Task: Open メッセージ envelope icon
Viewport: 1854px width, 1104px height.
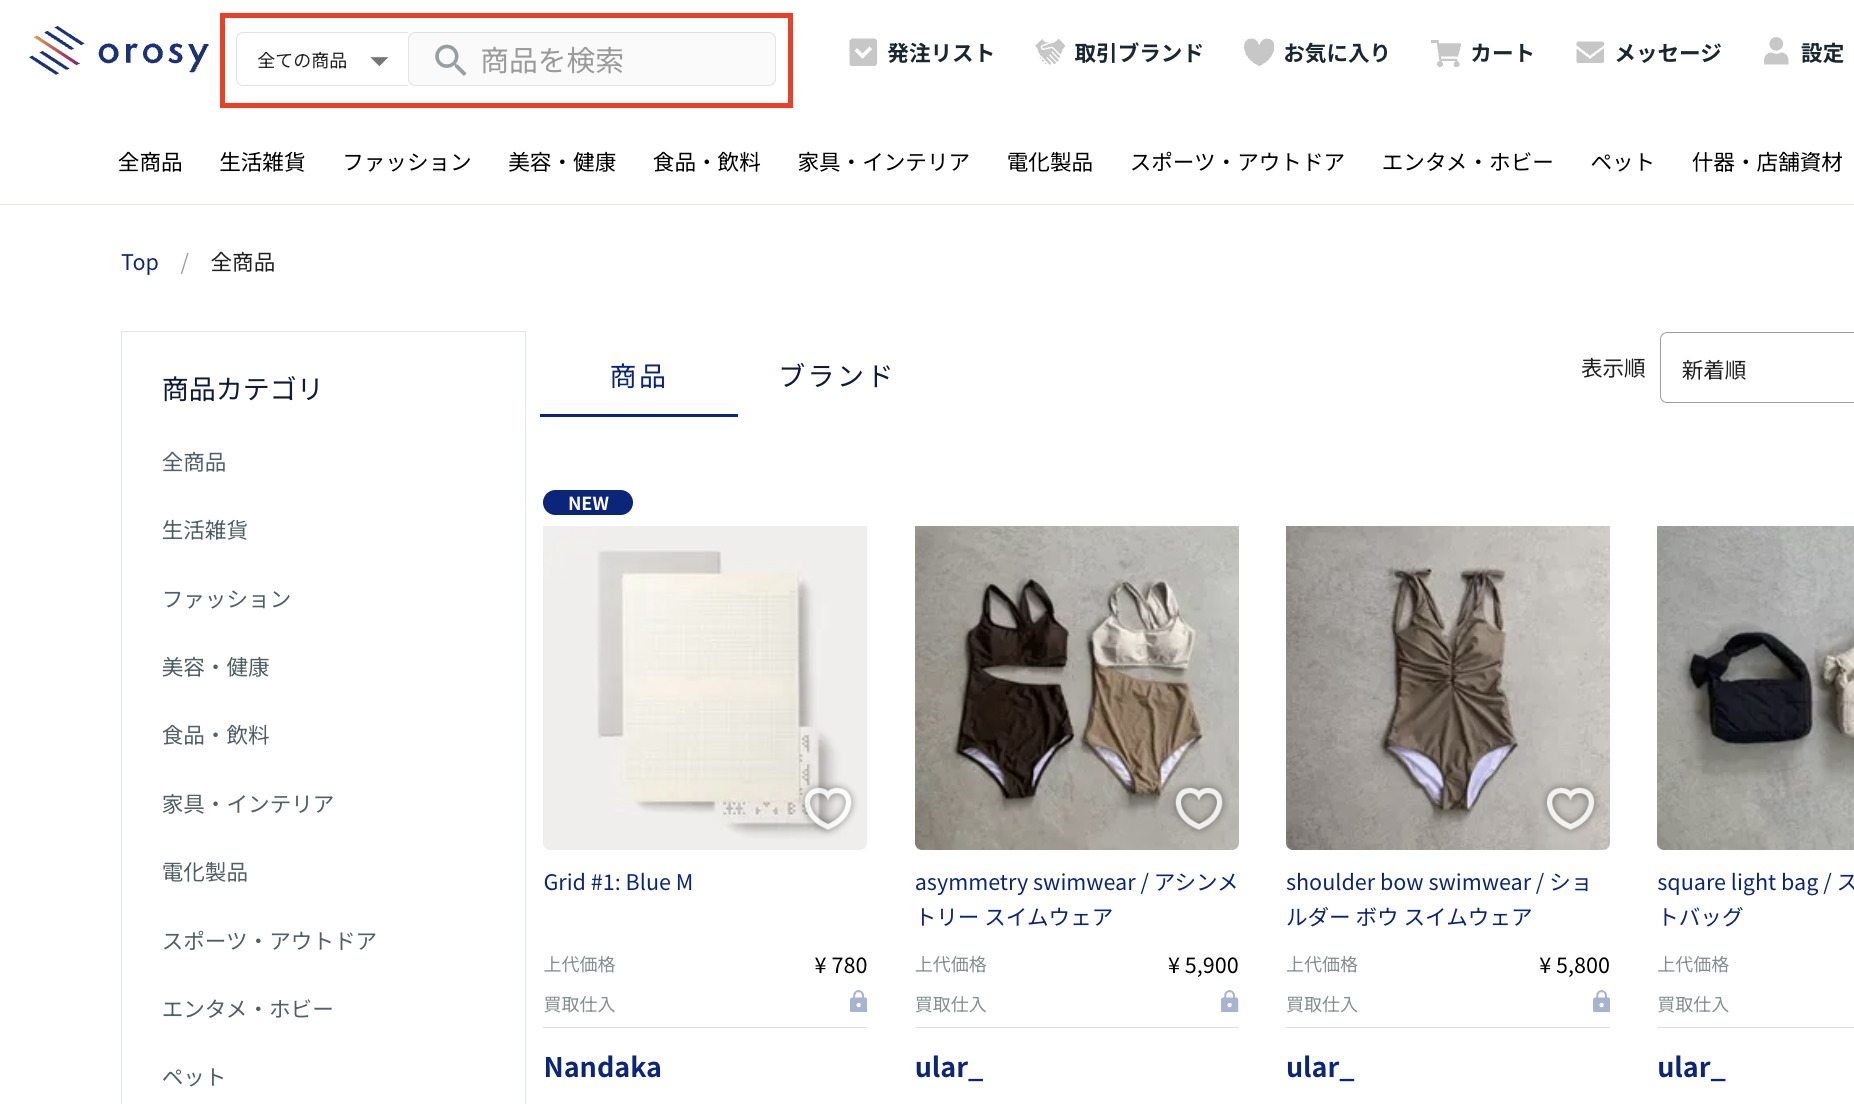Action: point(1589,53)
